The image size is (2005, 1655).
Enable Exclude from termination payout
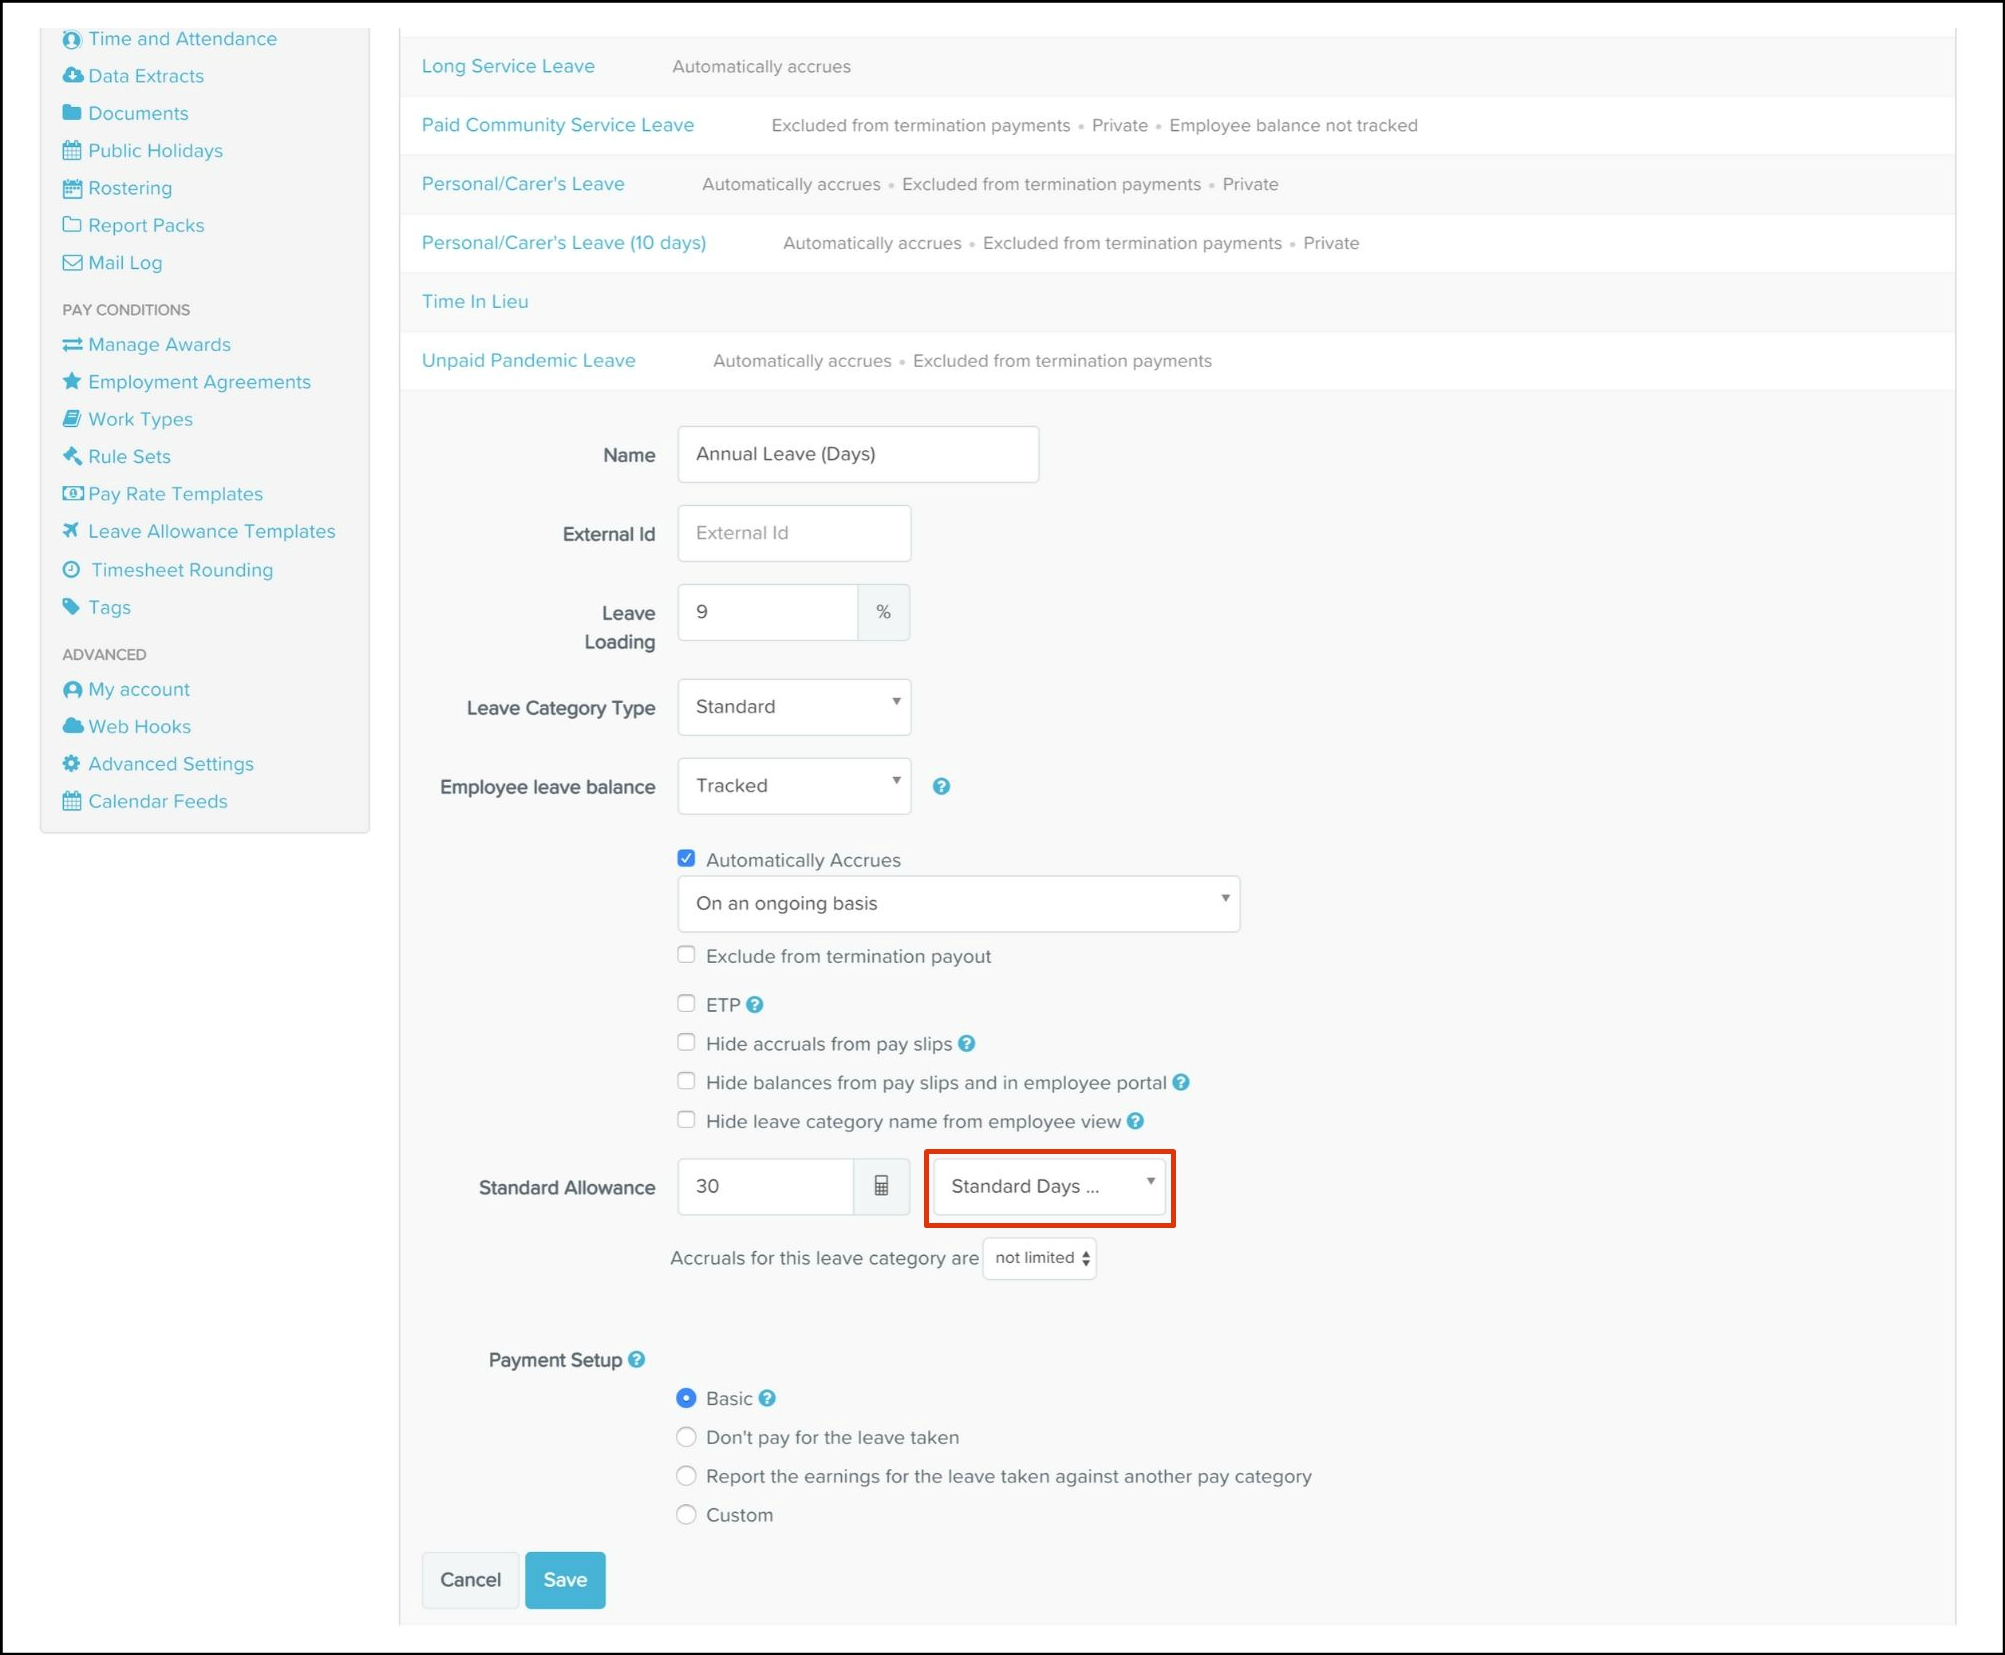(x=686, y=955)
